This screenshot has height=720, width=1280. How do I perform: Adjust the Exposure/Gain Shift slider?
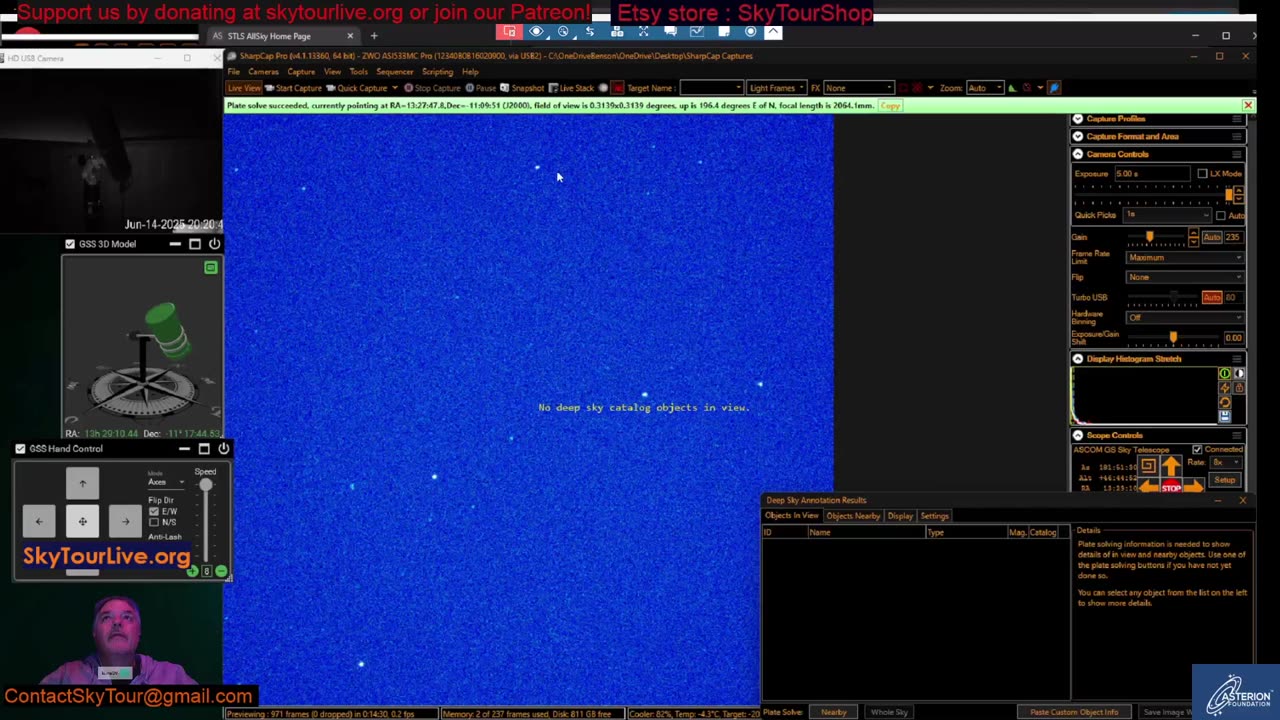pos(1173,337)
